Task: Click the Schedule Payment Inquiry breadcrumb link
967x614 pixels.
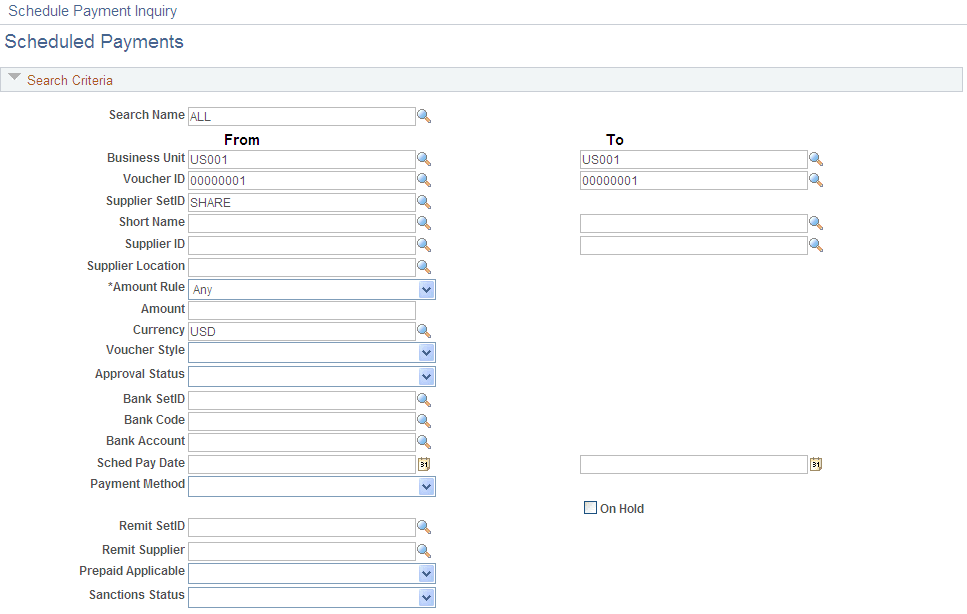Action: tap(92, 10)
